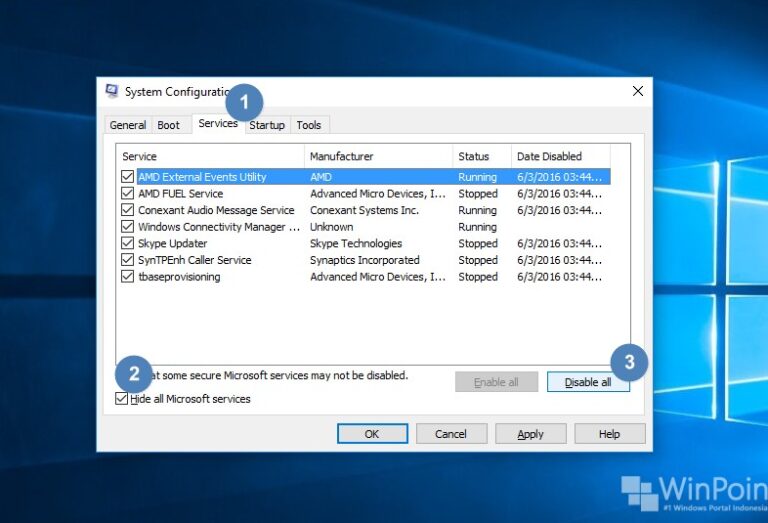Toggle Hide all Microsoft services checkbox
This screenshot has width=768, height=523.
121,399
